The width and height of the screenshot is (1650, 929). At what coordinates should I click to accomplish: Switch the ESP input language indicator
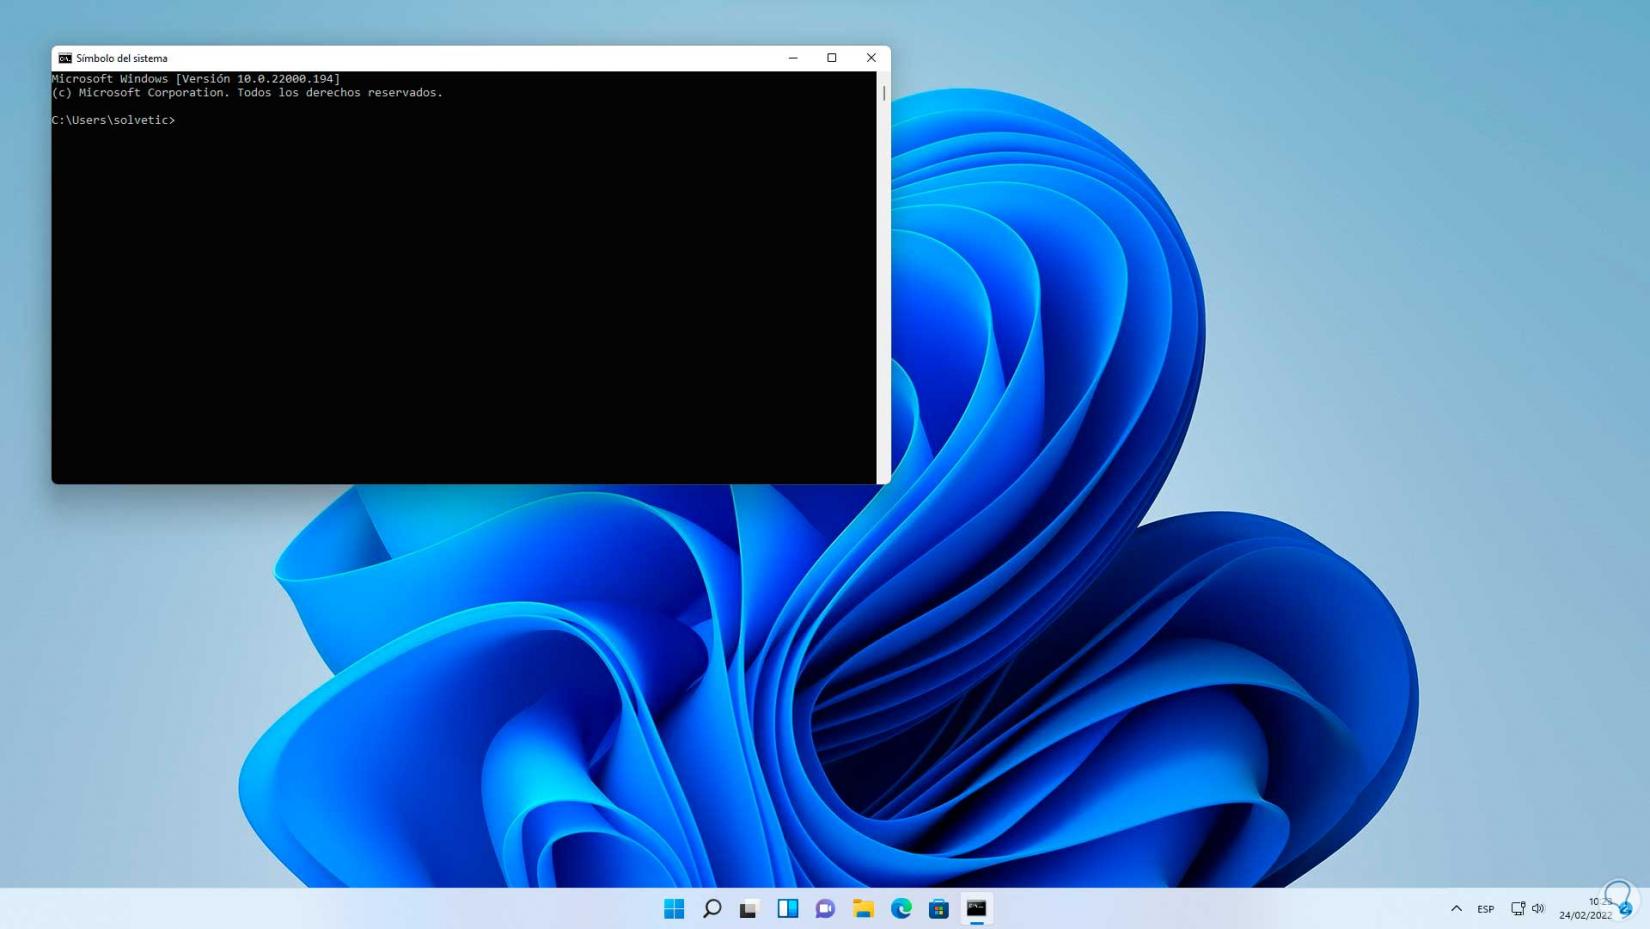tap(1486, 909)
